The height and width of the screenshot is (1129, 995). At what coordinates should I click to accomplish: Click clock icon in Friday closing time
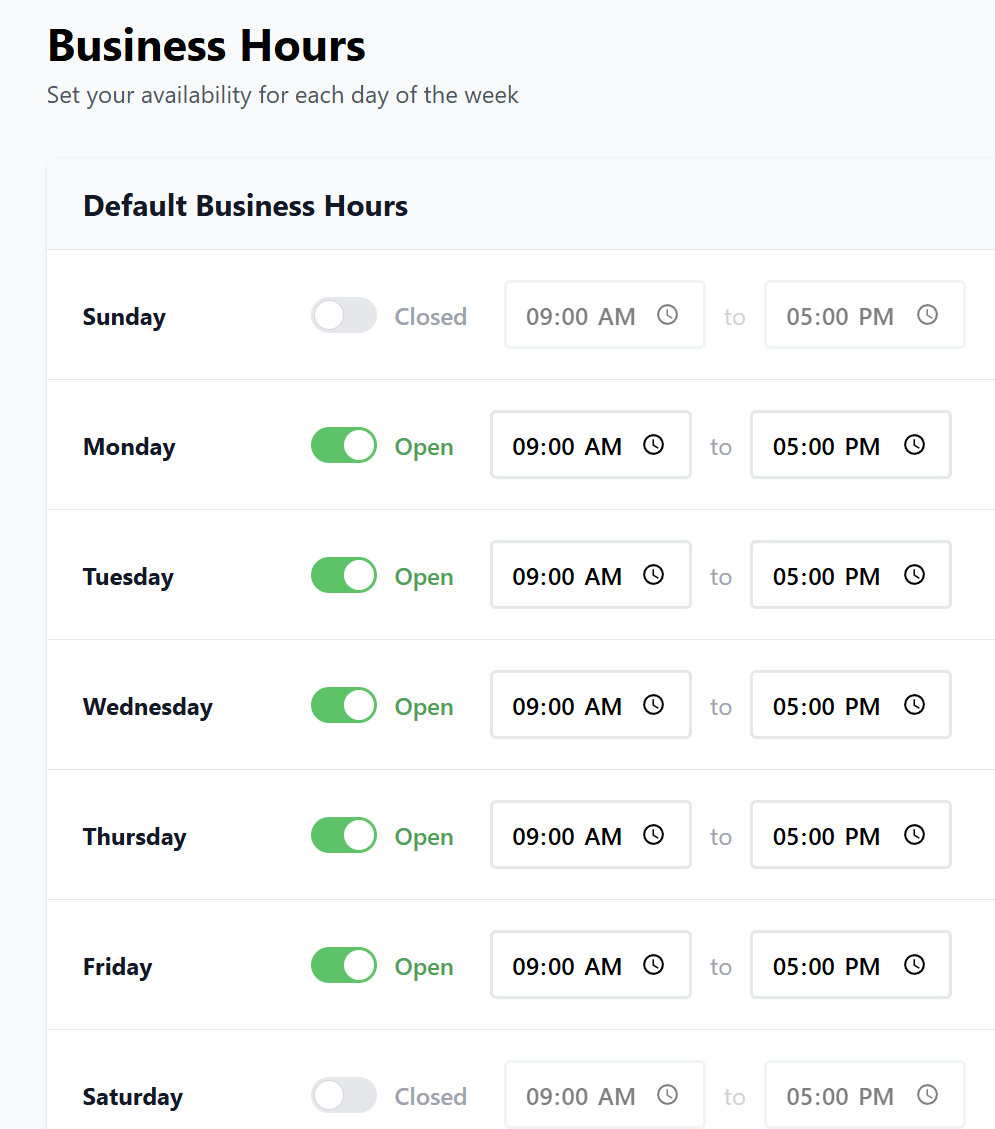point(914,965)
